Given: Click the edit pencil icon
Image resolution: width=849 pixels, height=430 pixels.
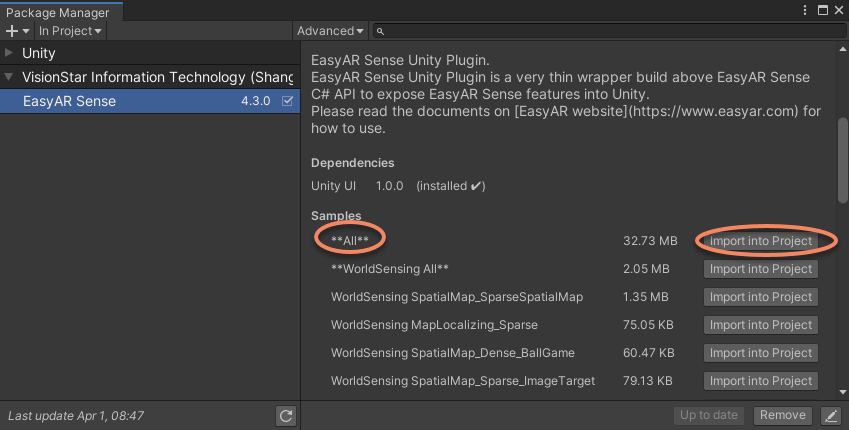Looking at the screenshot, I should (831, 415).
